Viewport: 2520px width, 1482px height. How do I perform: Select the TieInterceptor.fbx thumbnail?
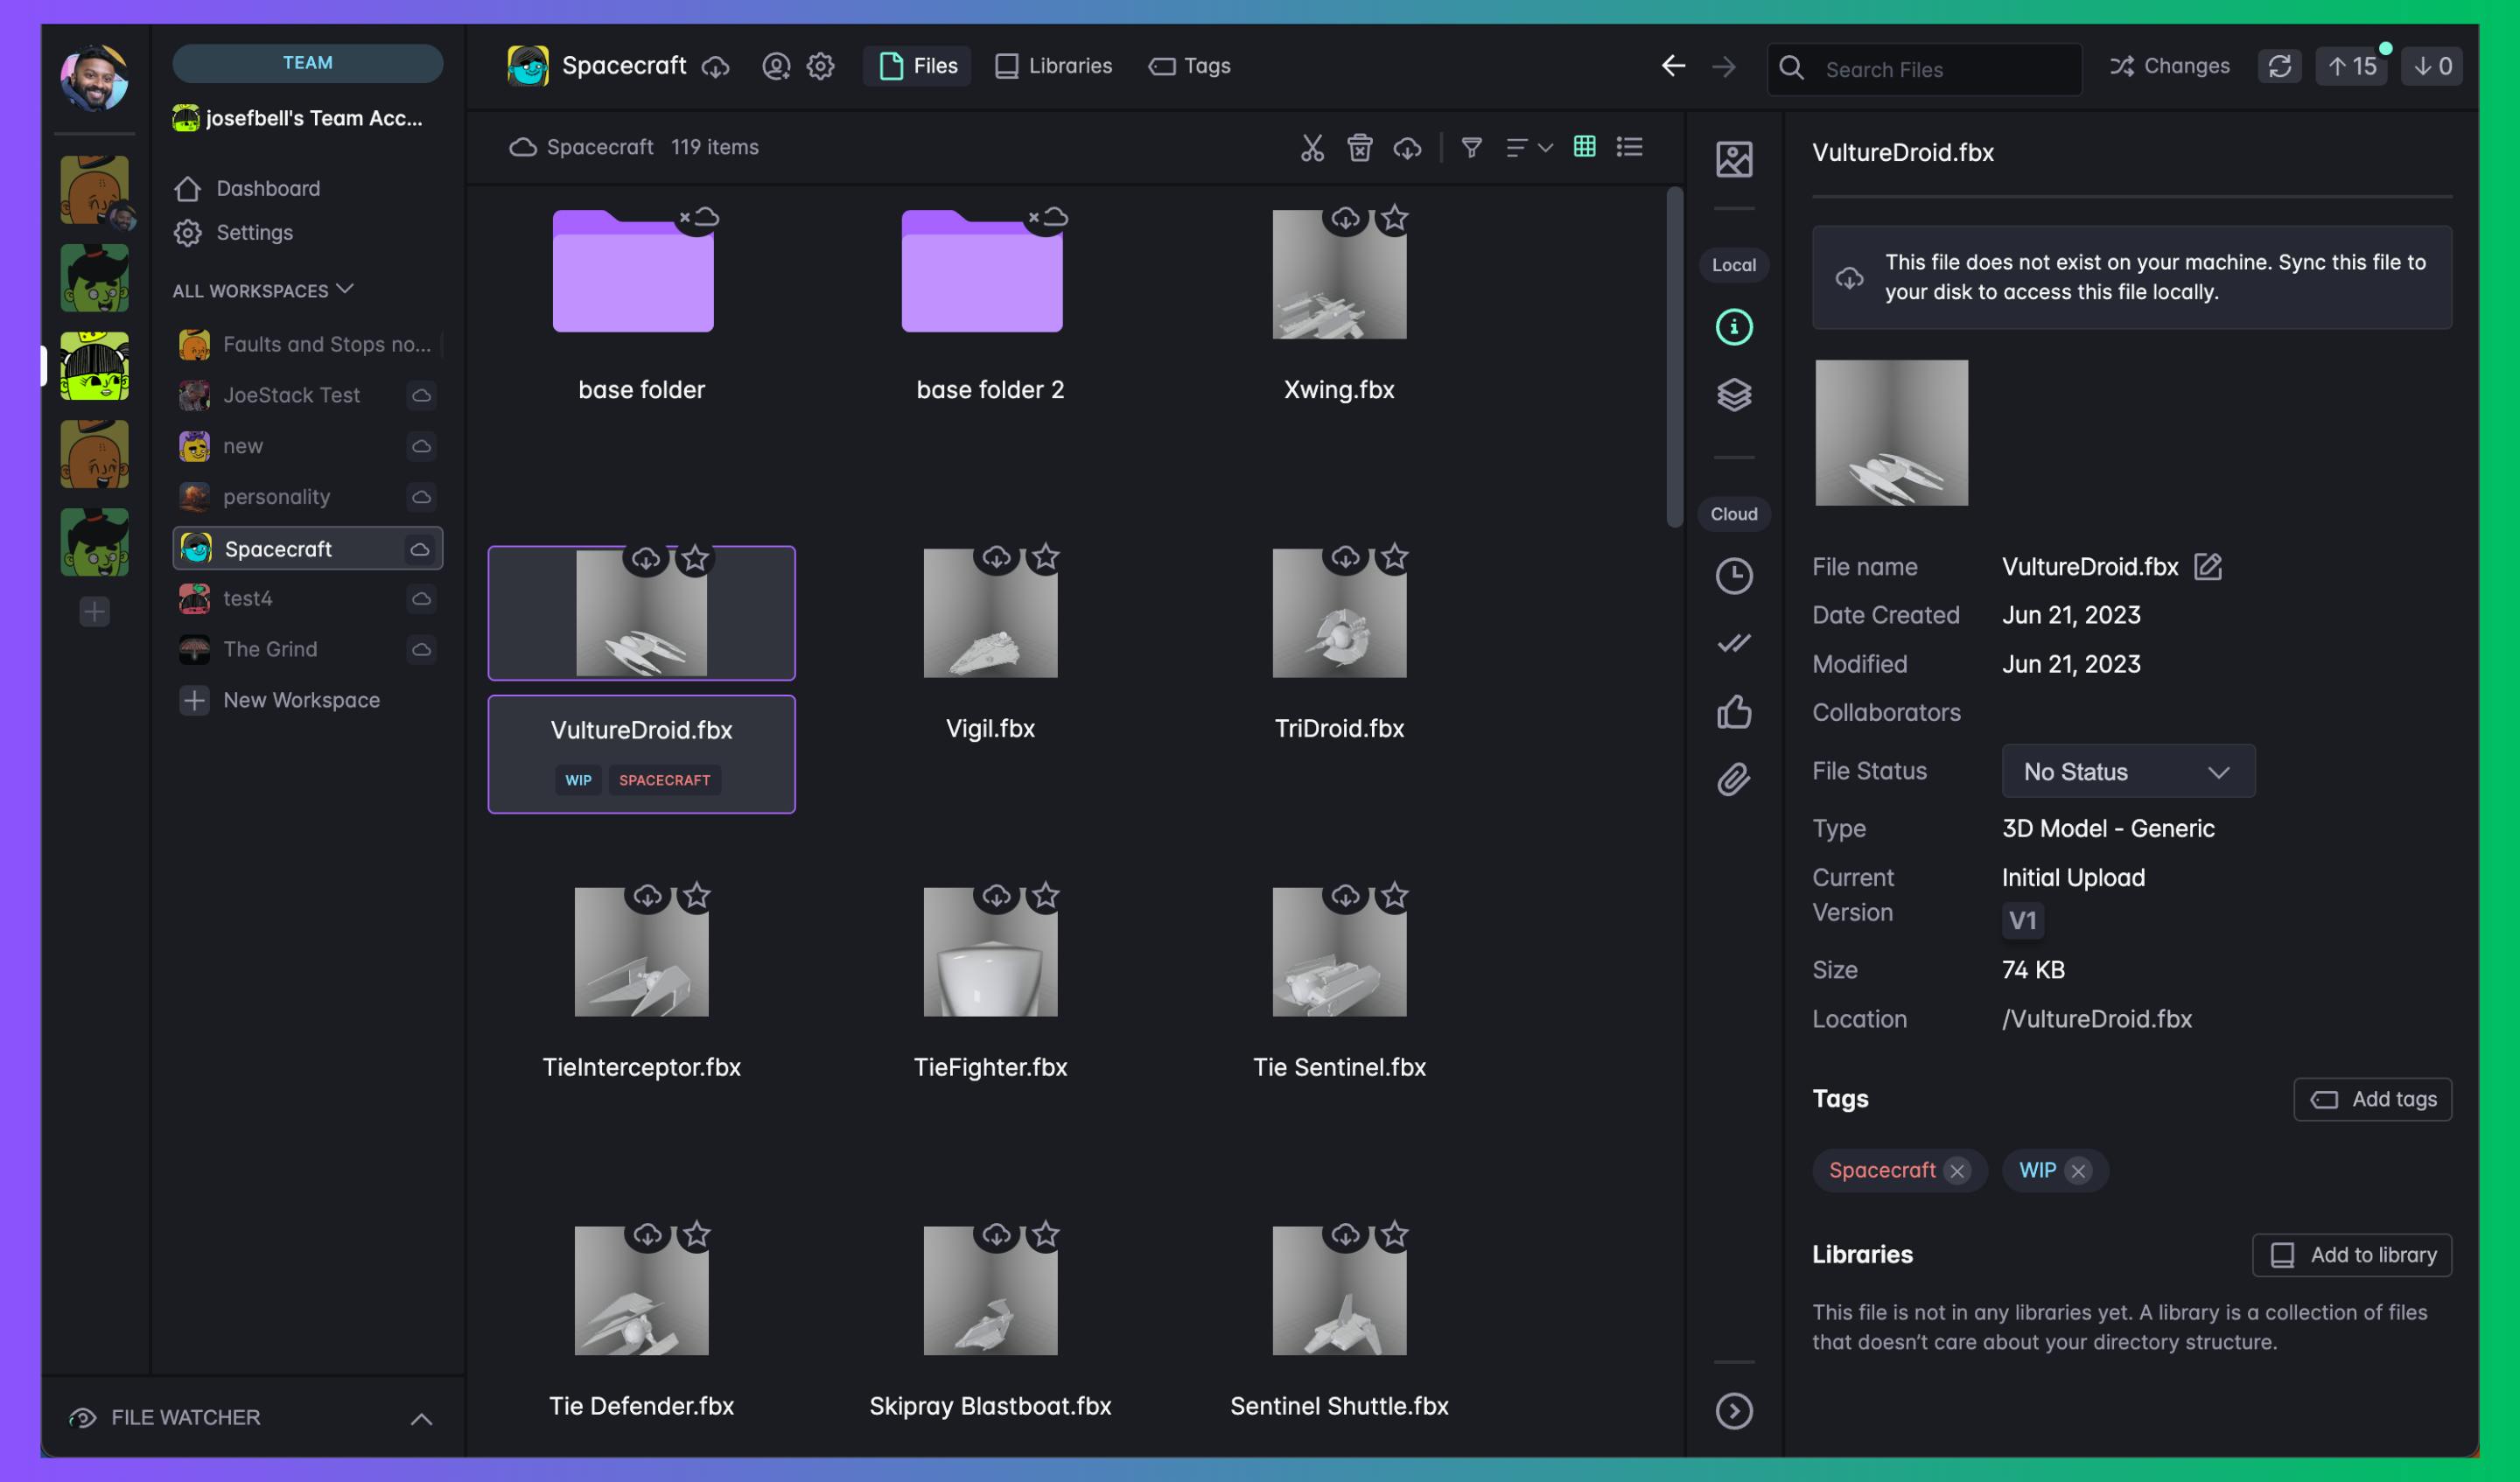pos(641,952)
